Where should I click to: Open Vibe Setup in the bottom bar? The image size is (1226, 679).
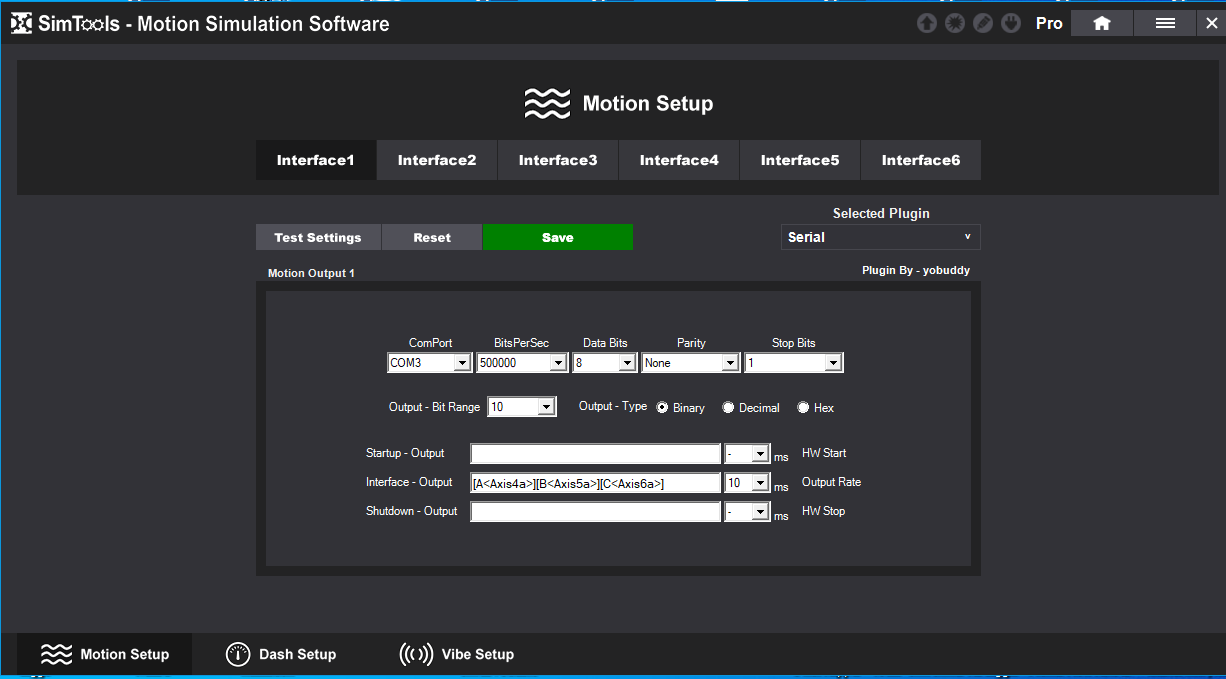tap(457, 654)
